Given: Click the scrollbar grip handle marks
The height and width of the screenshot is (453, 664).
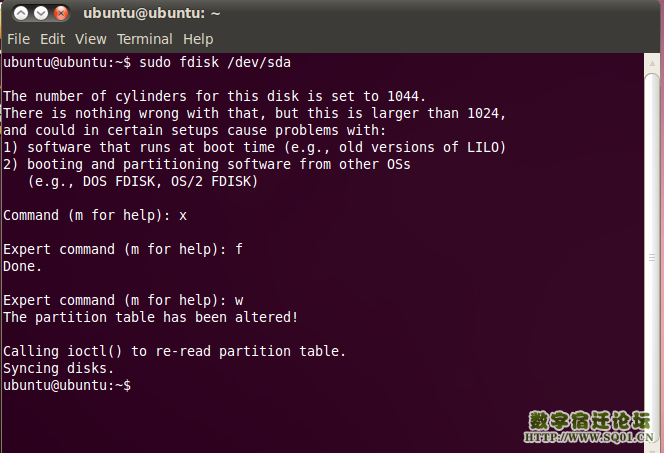Looking at the screenshot, I should coord(652,257).
